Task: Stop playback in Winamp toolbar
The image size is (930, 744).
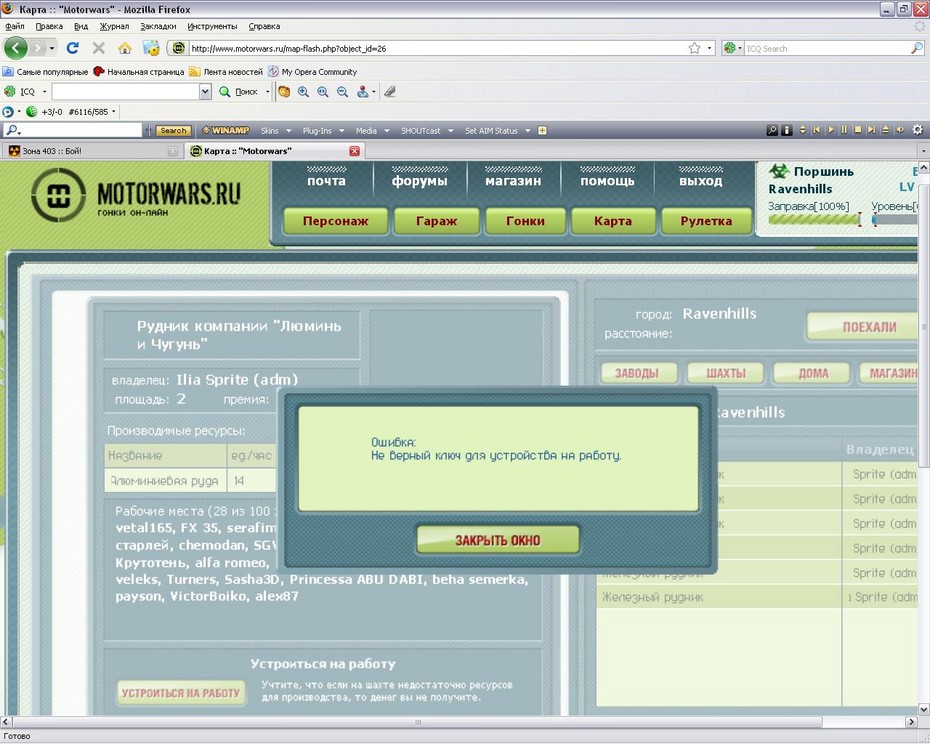Action: pyautogui.click(x=858, y=130)
